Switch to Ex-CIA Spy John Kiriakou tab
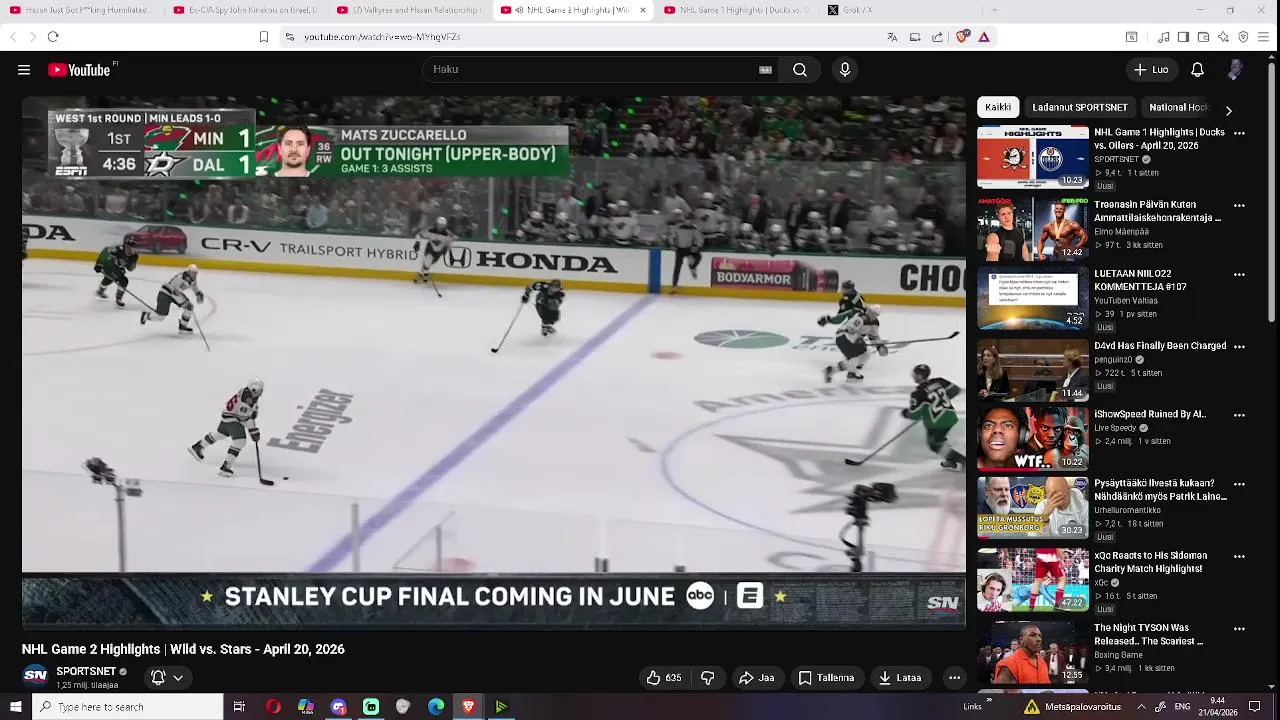 (x=245, y=10)
